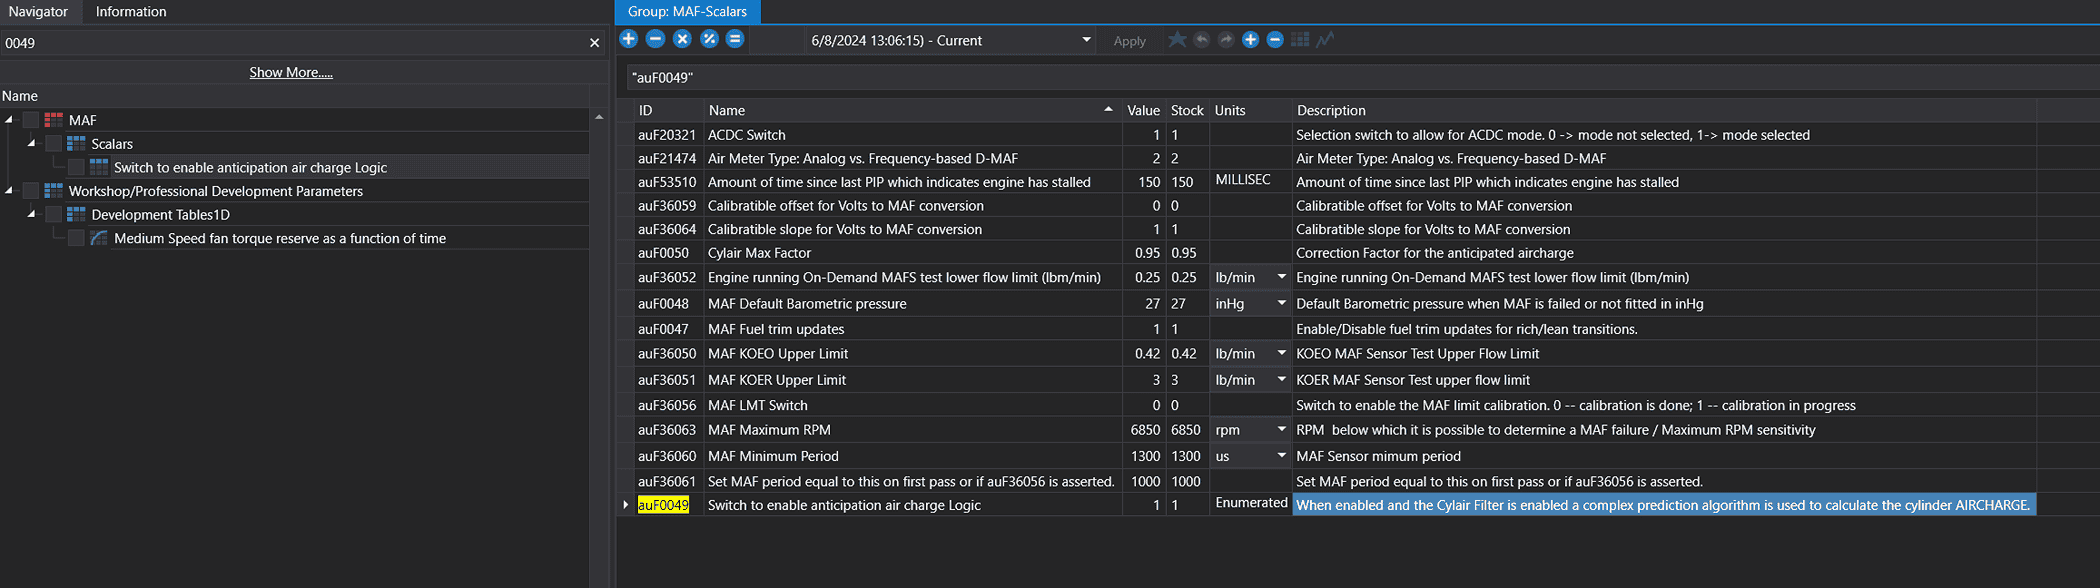Click the blue minus (subtract) icon left of the date dropdown
The image size is (2100, 588).
655,39
